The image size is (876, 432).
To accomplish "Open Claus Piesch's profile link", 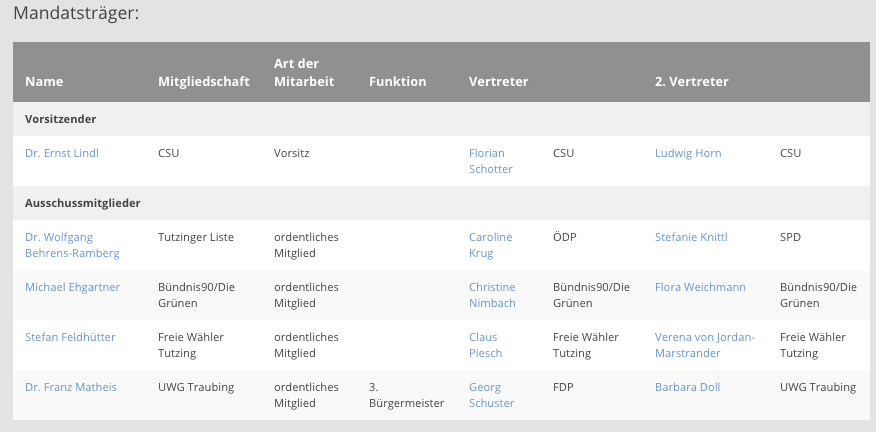I will pyautogui.click(x=486, y=345).
